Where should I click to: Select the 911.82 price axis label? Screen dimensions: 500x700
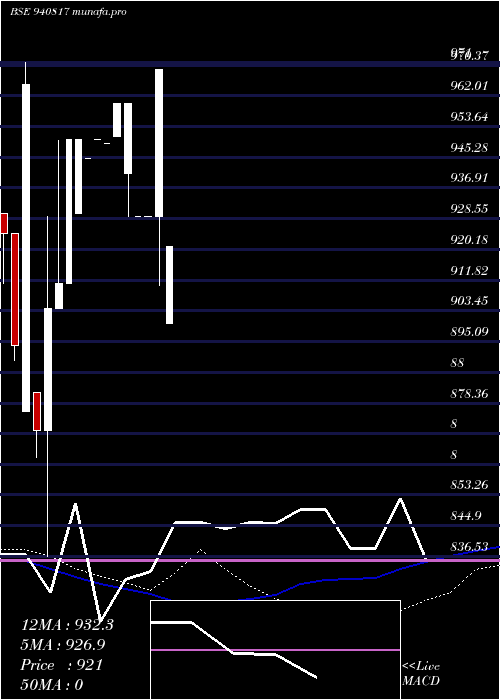[469, 271]
